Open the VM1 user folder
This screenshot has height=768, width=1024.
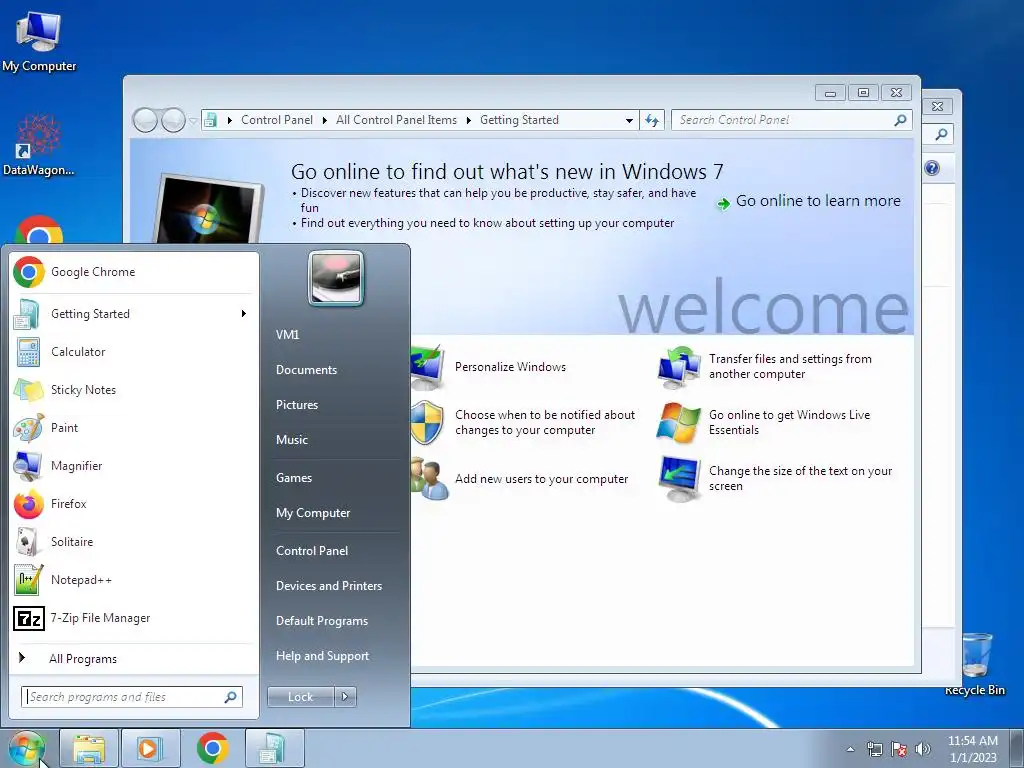point(334,335)
